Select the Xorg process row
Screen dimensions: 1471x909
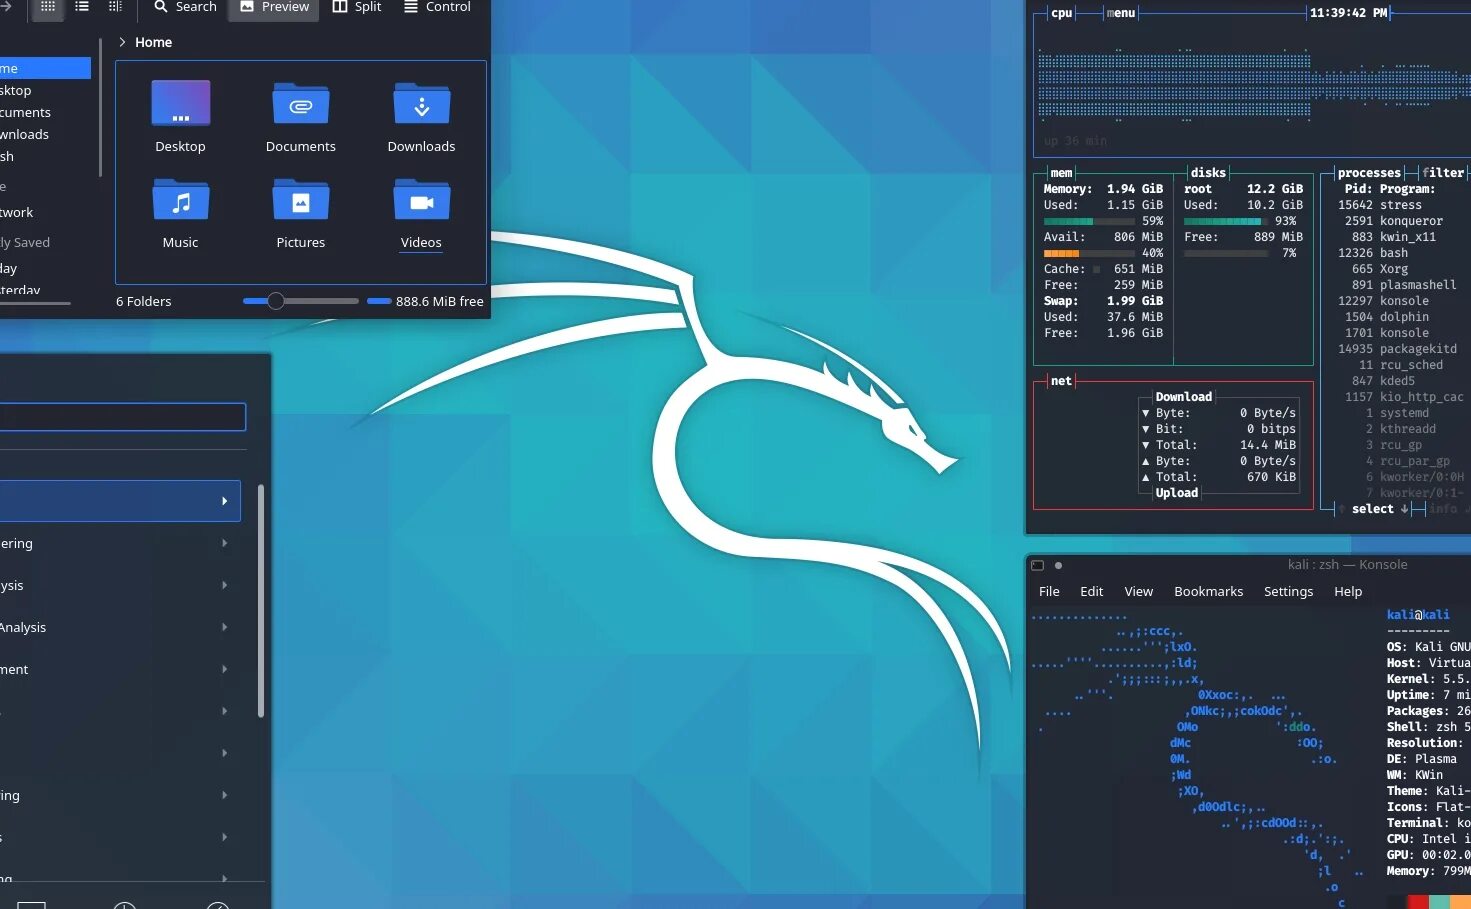[1400, 269]
